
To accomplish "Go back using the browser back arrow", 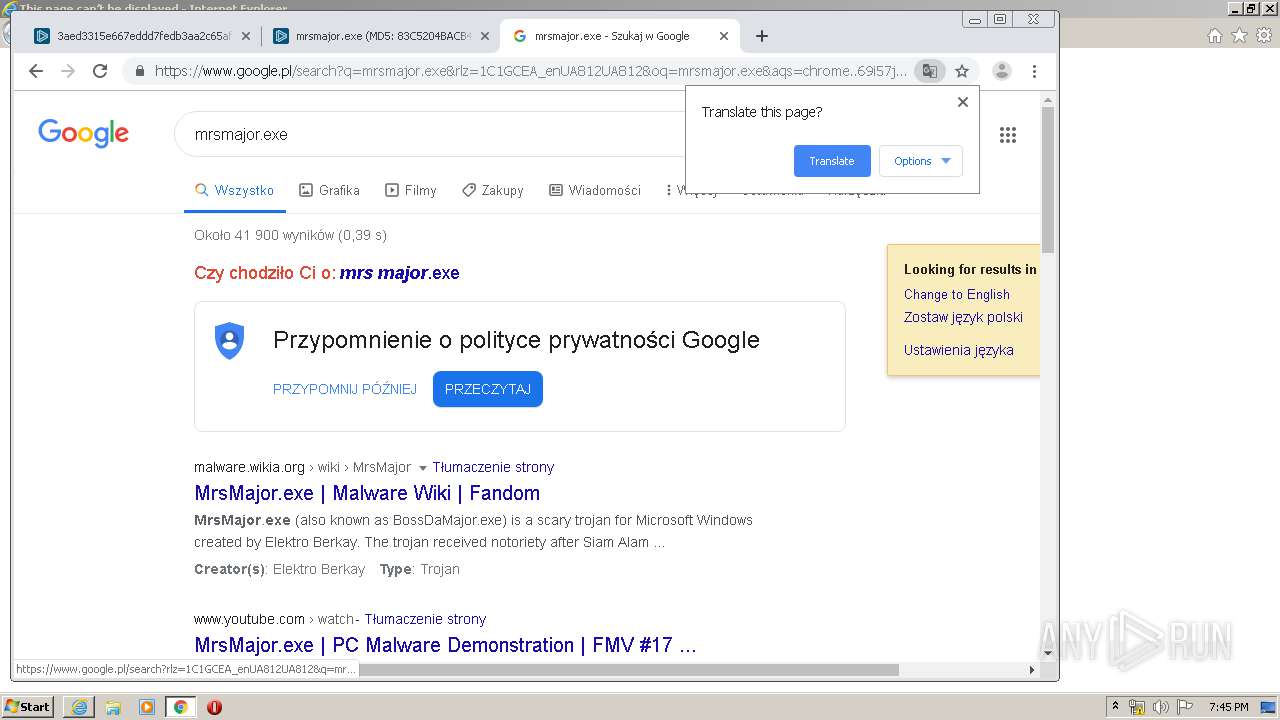I will tap(36, 71).
